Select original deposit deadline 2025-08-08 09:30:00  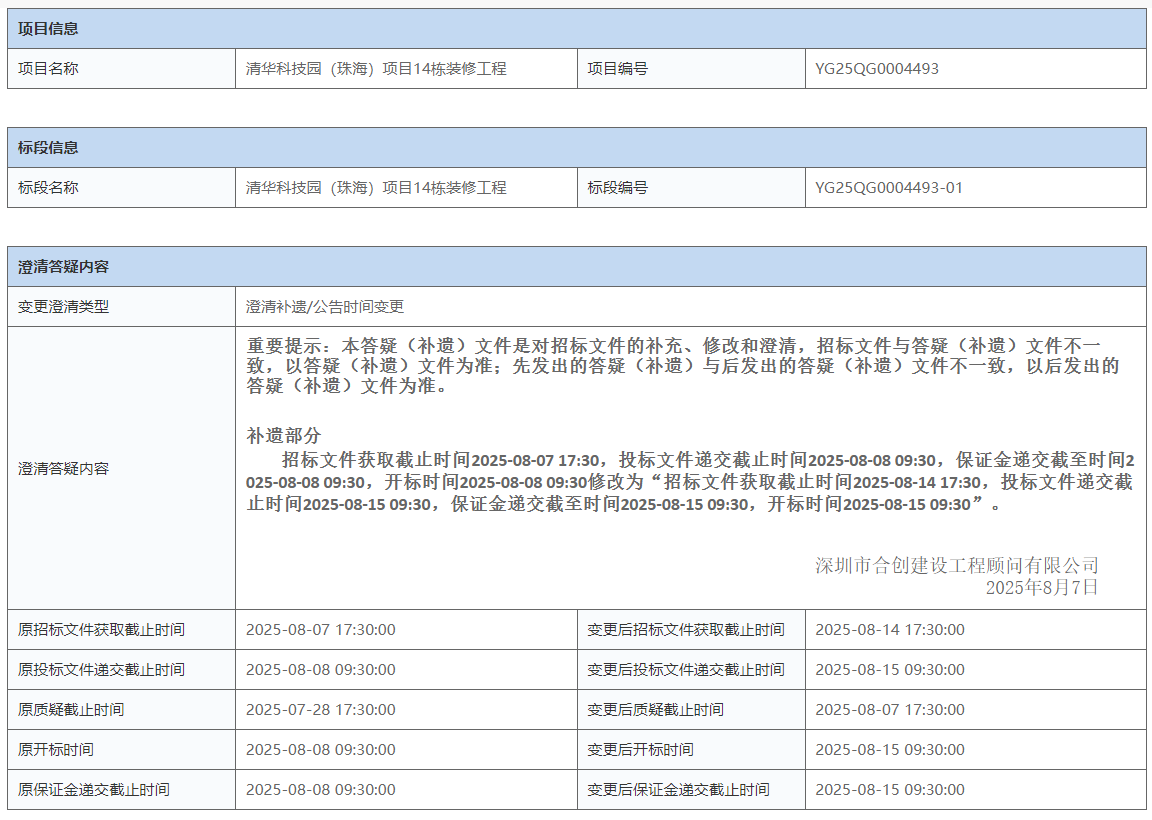(320, 789)
